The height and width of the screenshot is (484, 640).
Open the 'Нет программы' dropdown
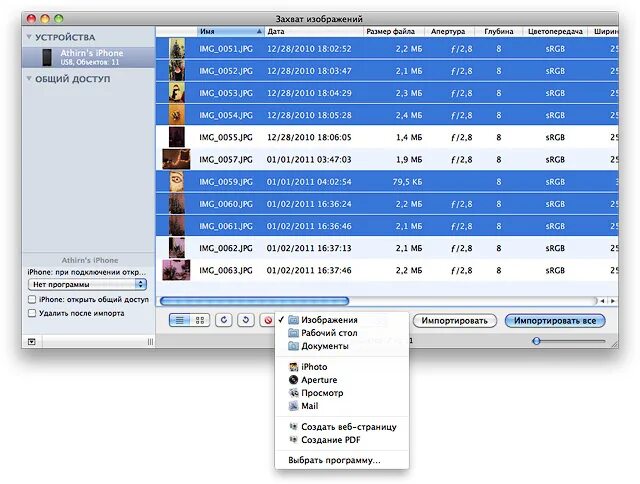tap(87, 284)
